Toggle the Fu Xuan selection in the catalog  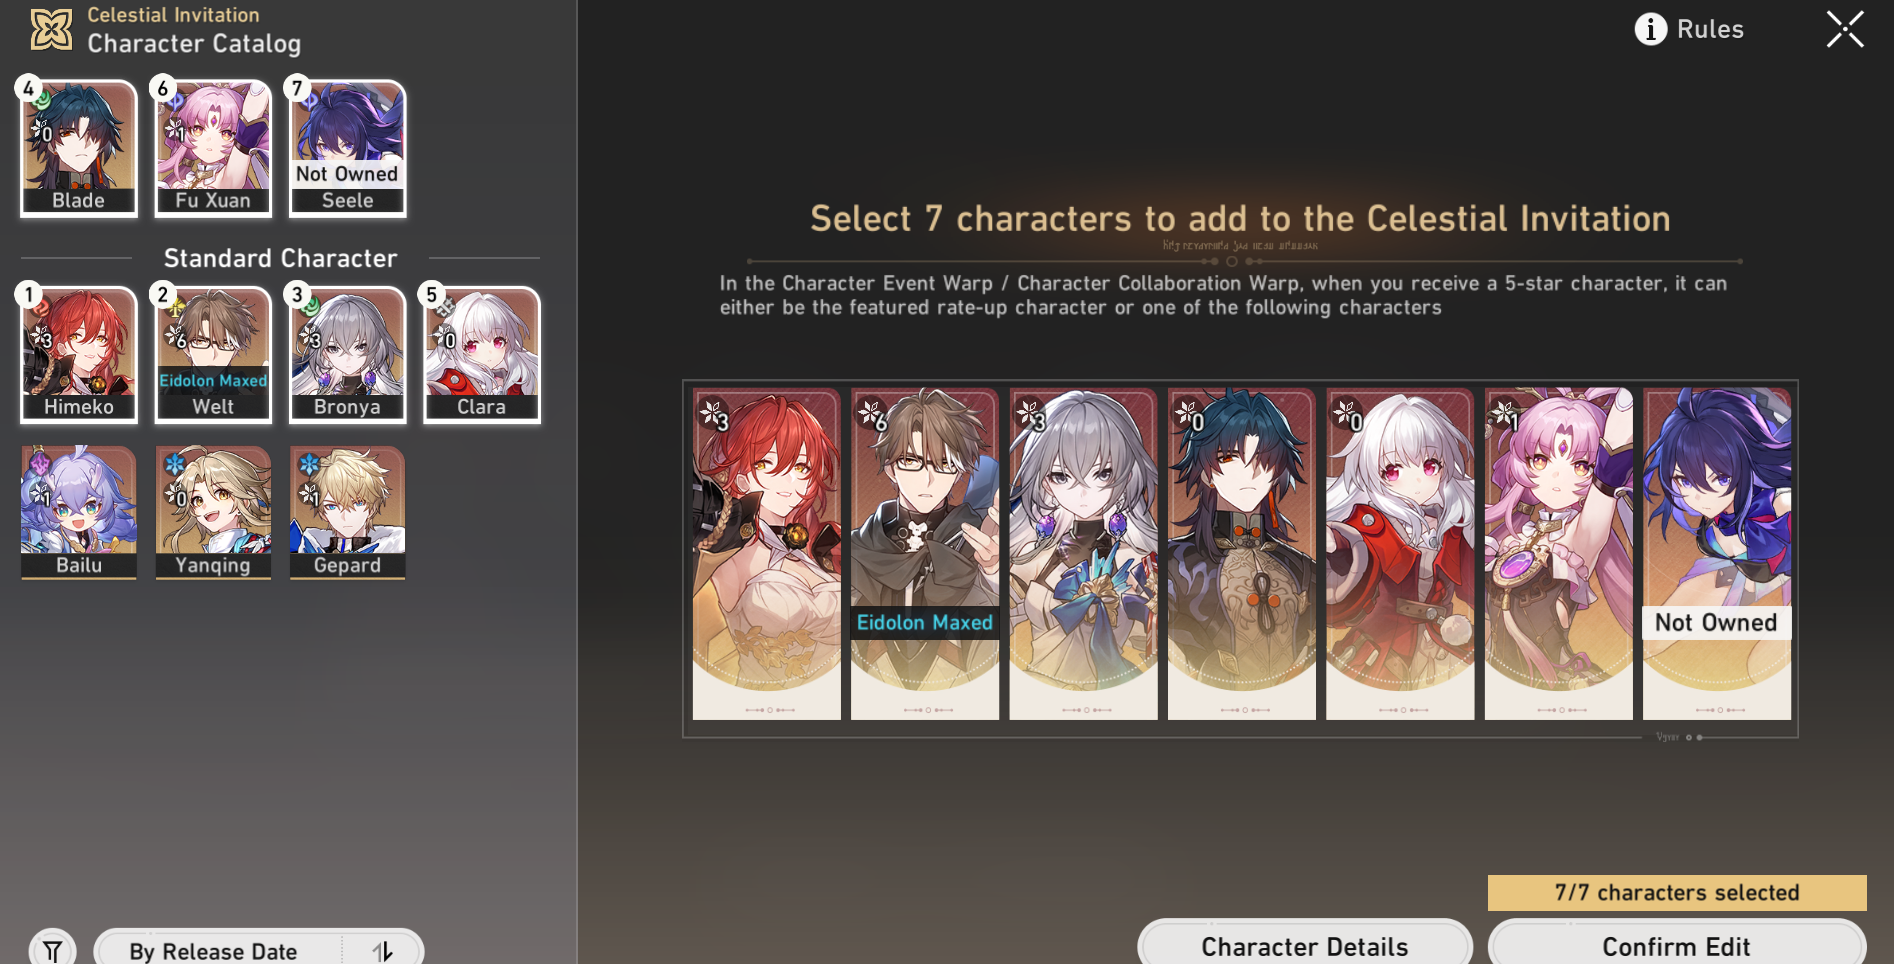pyautogui.click(x=213, y=148)
